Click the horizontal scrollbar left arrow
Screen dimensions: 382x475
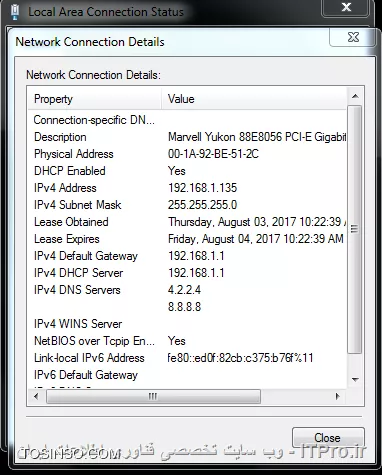point(36,396)
